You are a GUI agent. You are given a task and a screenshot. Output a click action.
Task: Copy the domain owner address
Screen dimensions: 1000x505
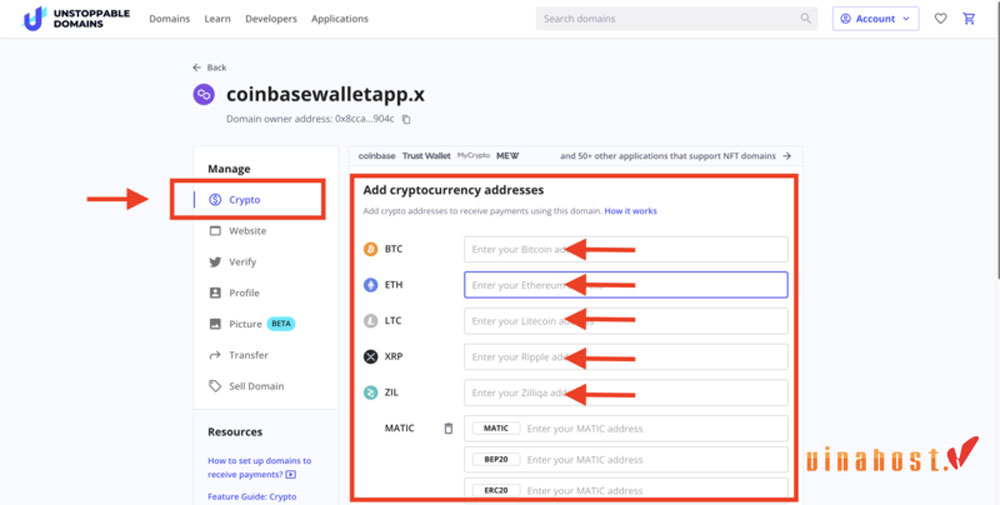pyautogui.click(x=406, y=119)
